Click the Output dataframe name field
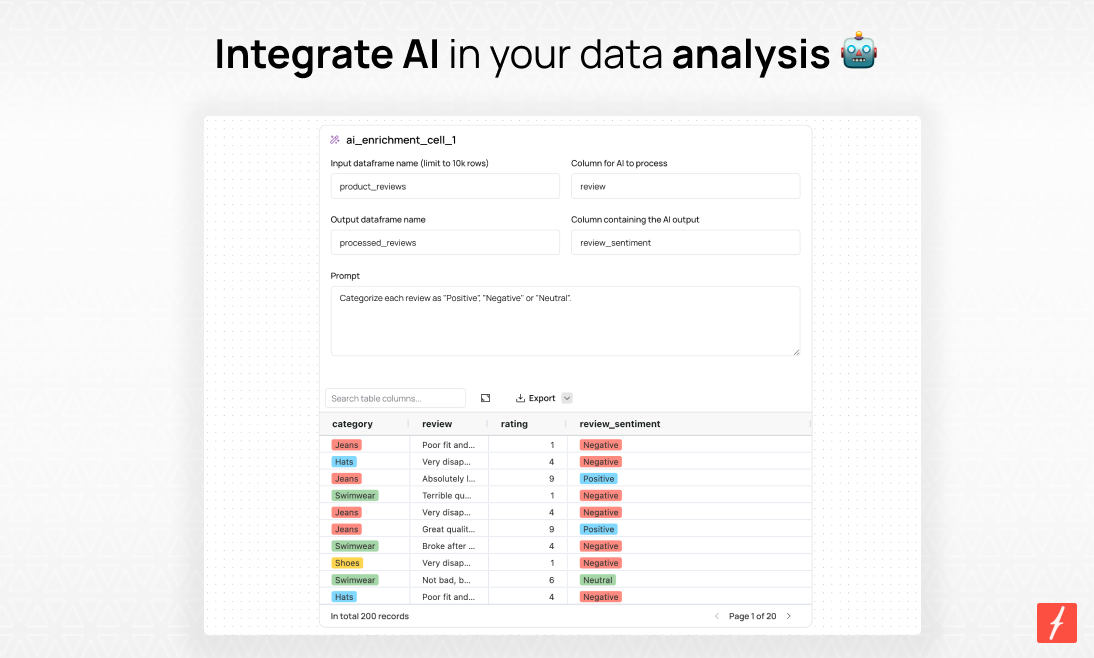Viewport: 1094px width, 658px height. 445,243
